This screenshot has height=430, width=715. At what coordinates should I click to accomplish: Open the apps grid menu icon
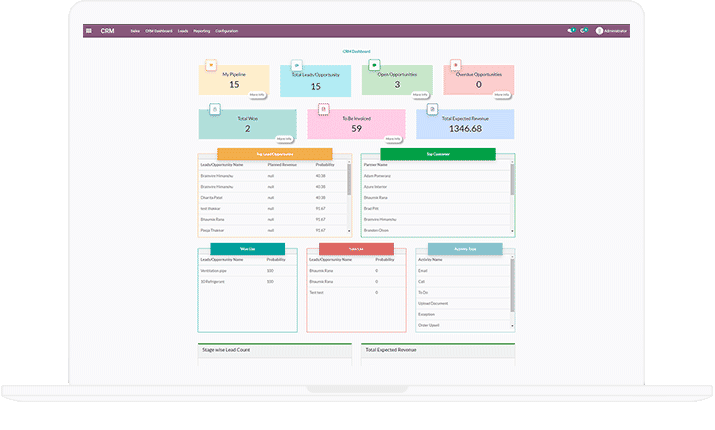(89, 31)
